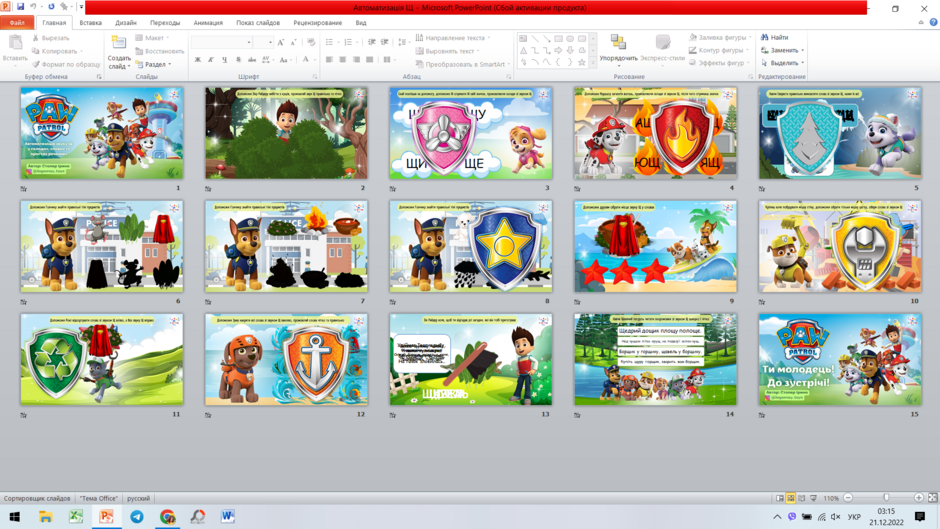Screen dimensions: 940x529
Task: Click the Excel icon in the taskbar
Action: pyautogui.click(x=76, y=516)
